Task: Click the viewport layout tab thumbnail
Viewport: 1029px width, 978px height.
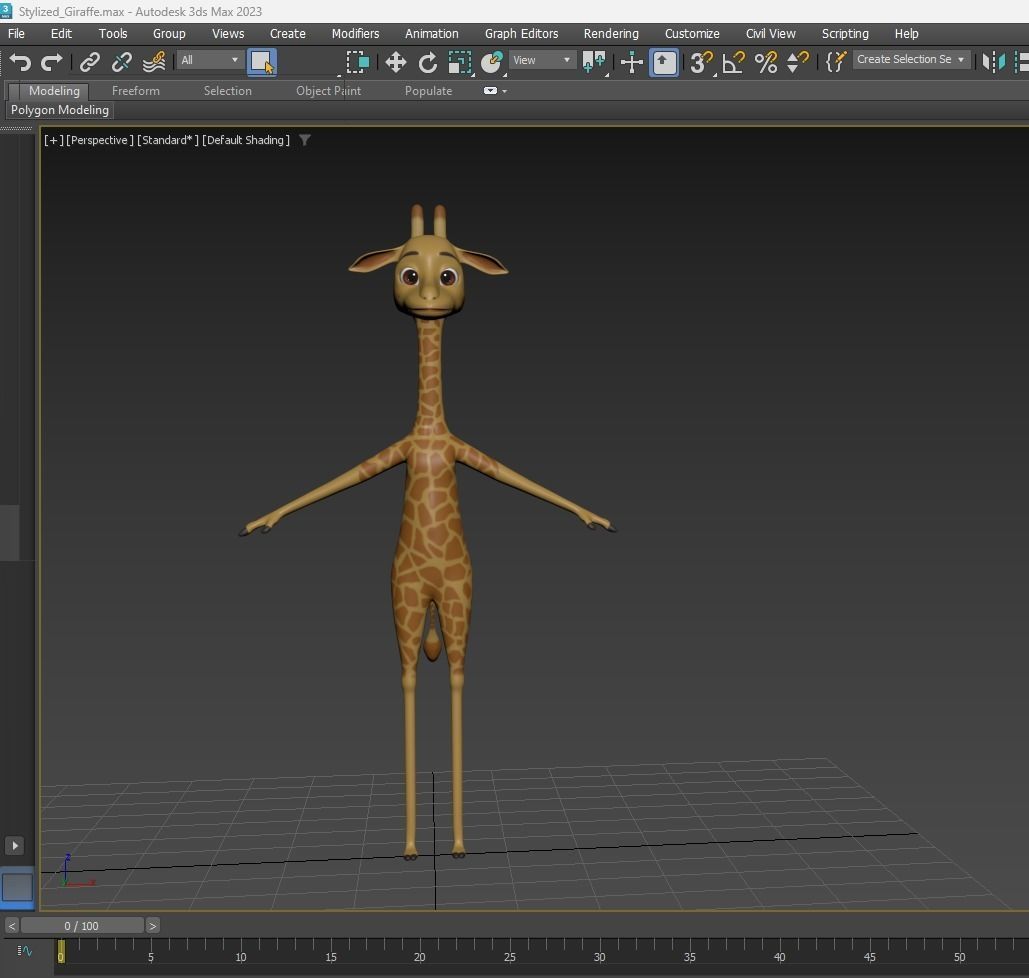Action: pyautogui.click(x=17, y=887)
